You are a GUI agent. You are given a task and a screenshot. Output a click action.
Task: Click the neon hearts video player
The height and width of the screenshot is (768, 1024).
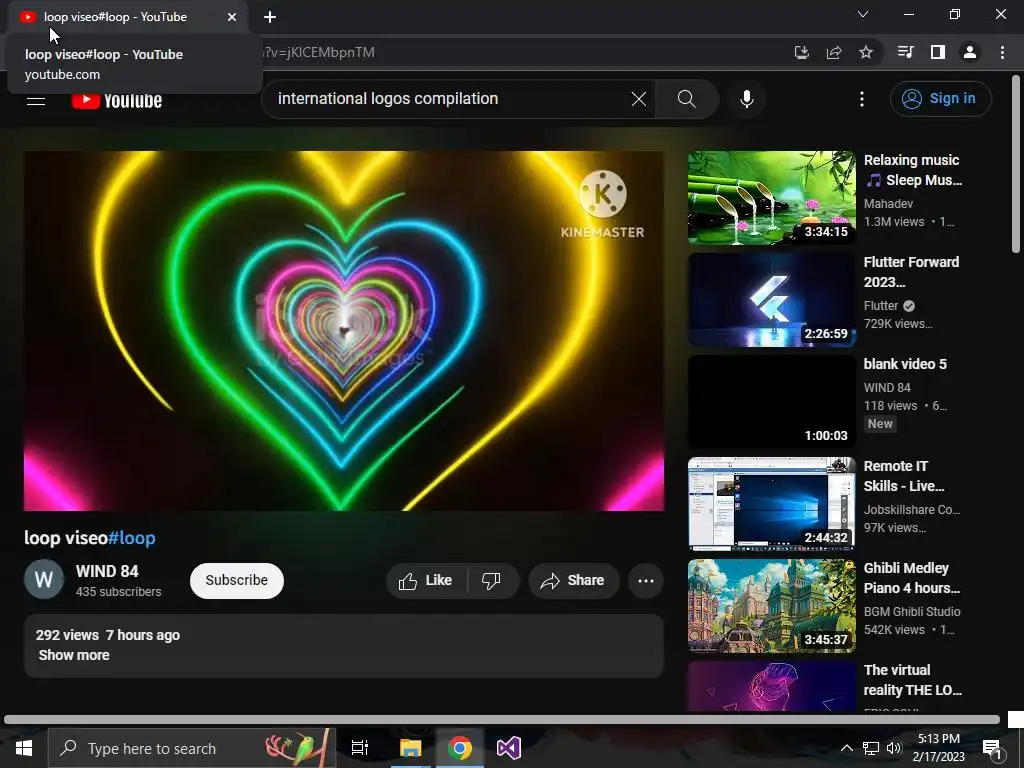pos(344,331)
